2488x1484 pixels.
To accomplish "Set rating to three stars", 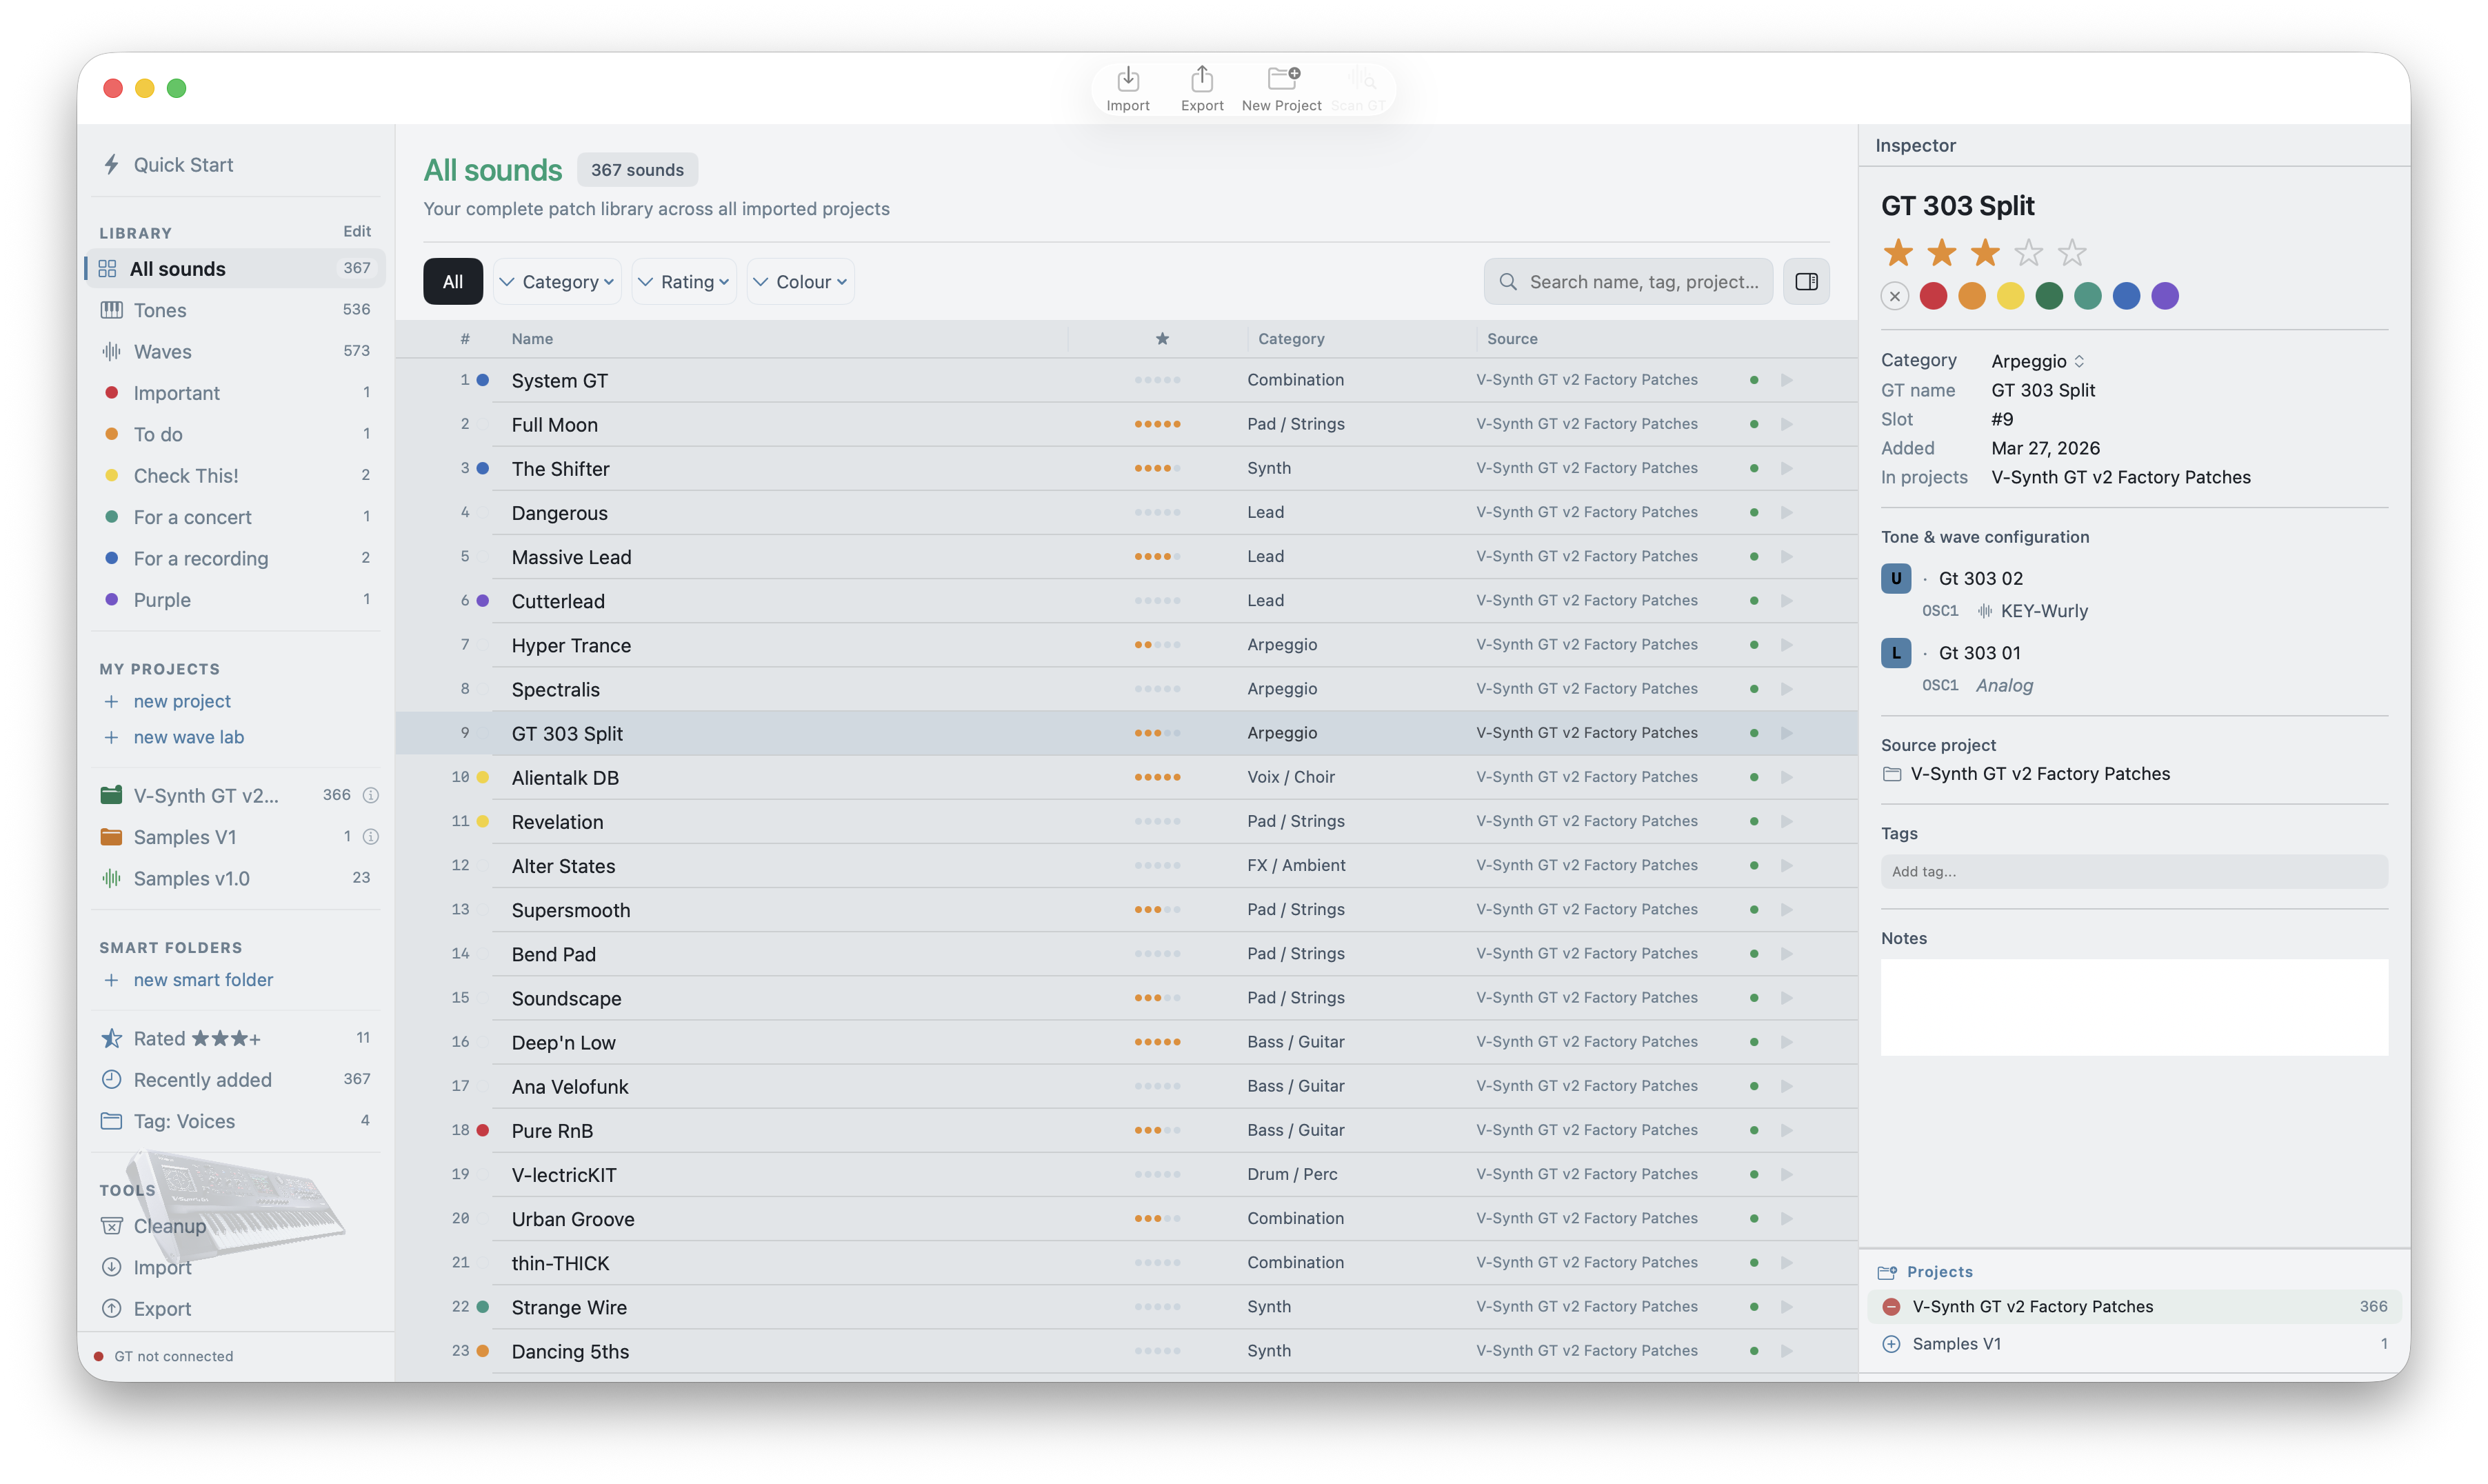I will pos(1984,253).
